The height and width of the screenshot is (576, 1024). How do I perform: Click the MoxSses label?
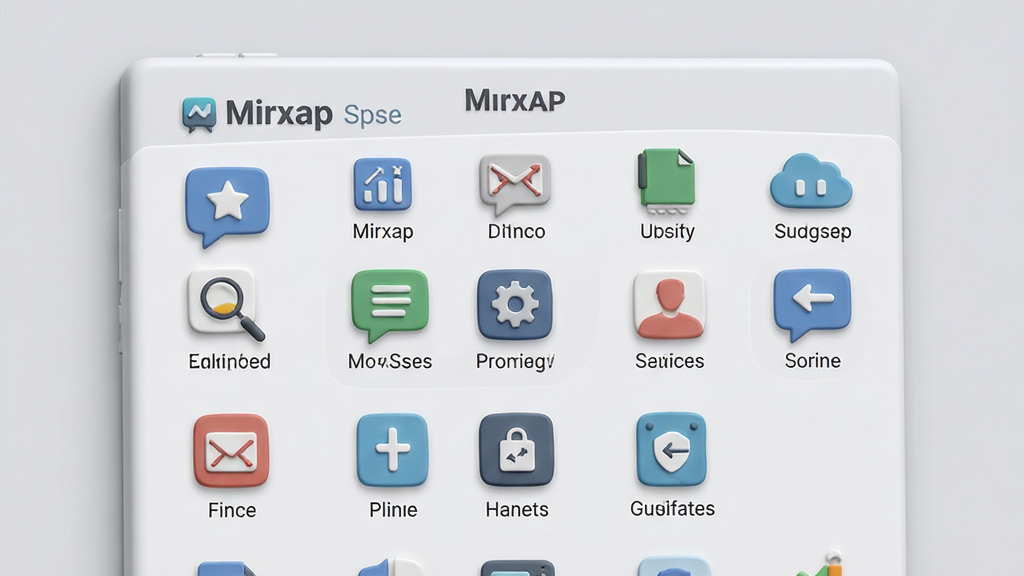point(390,361)
